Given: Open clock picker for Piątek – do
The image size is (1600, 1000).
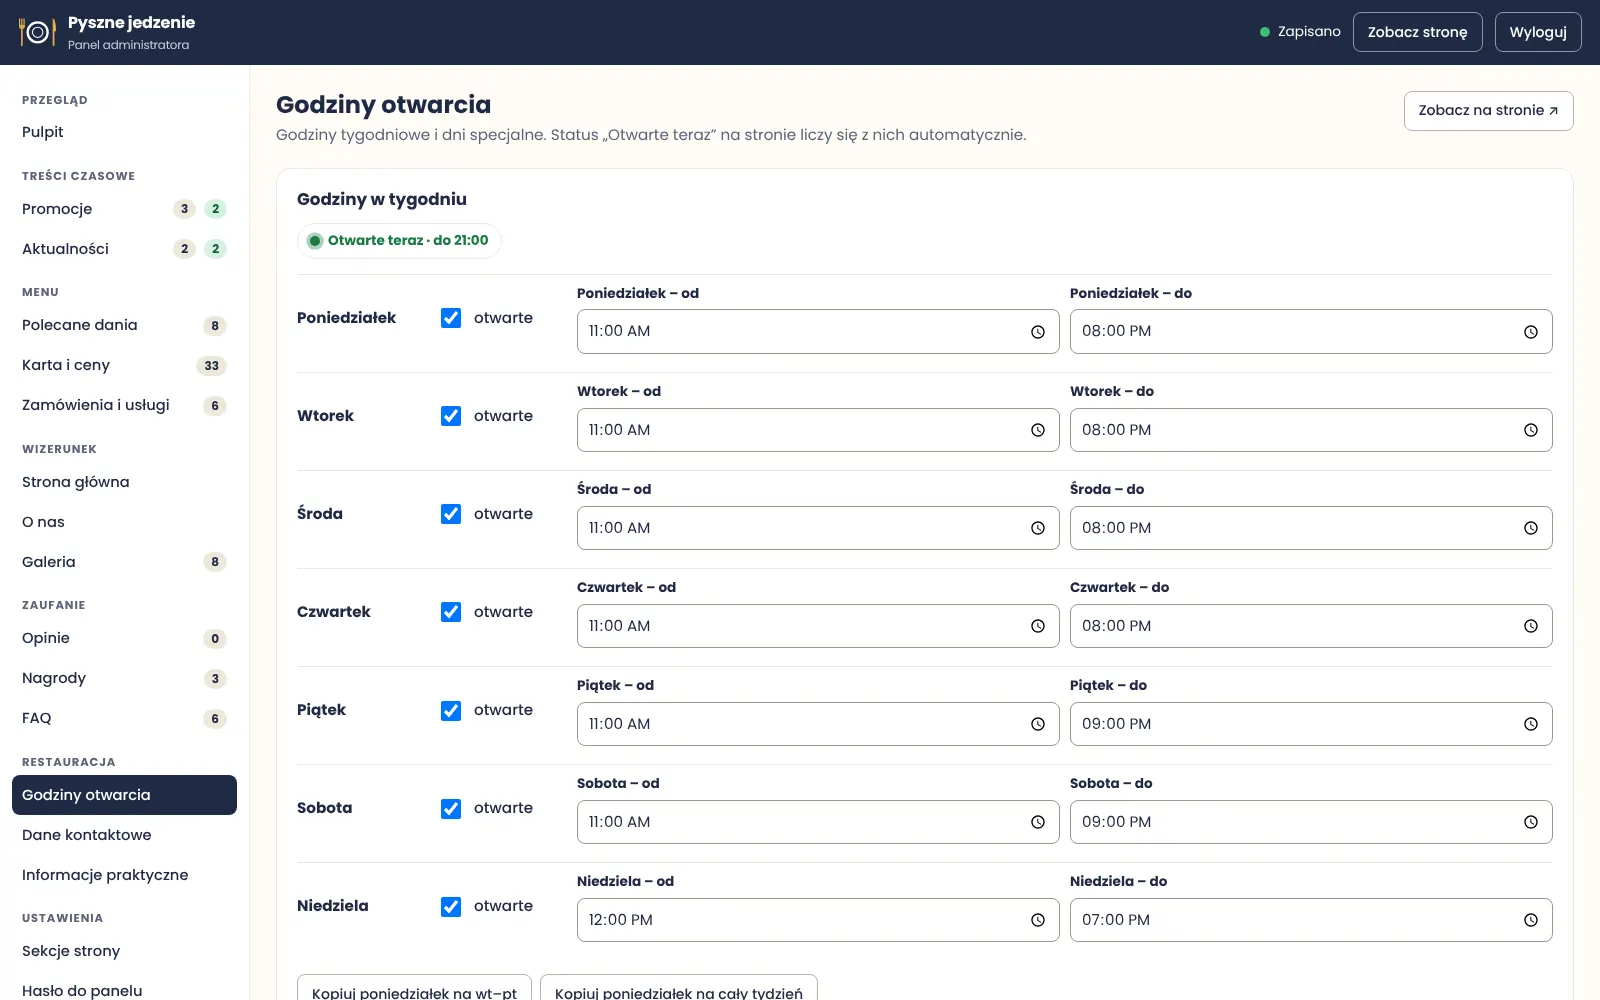Looking at the screenshot, I should click(x=1531, y=724).
